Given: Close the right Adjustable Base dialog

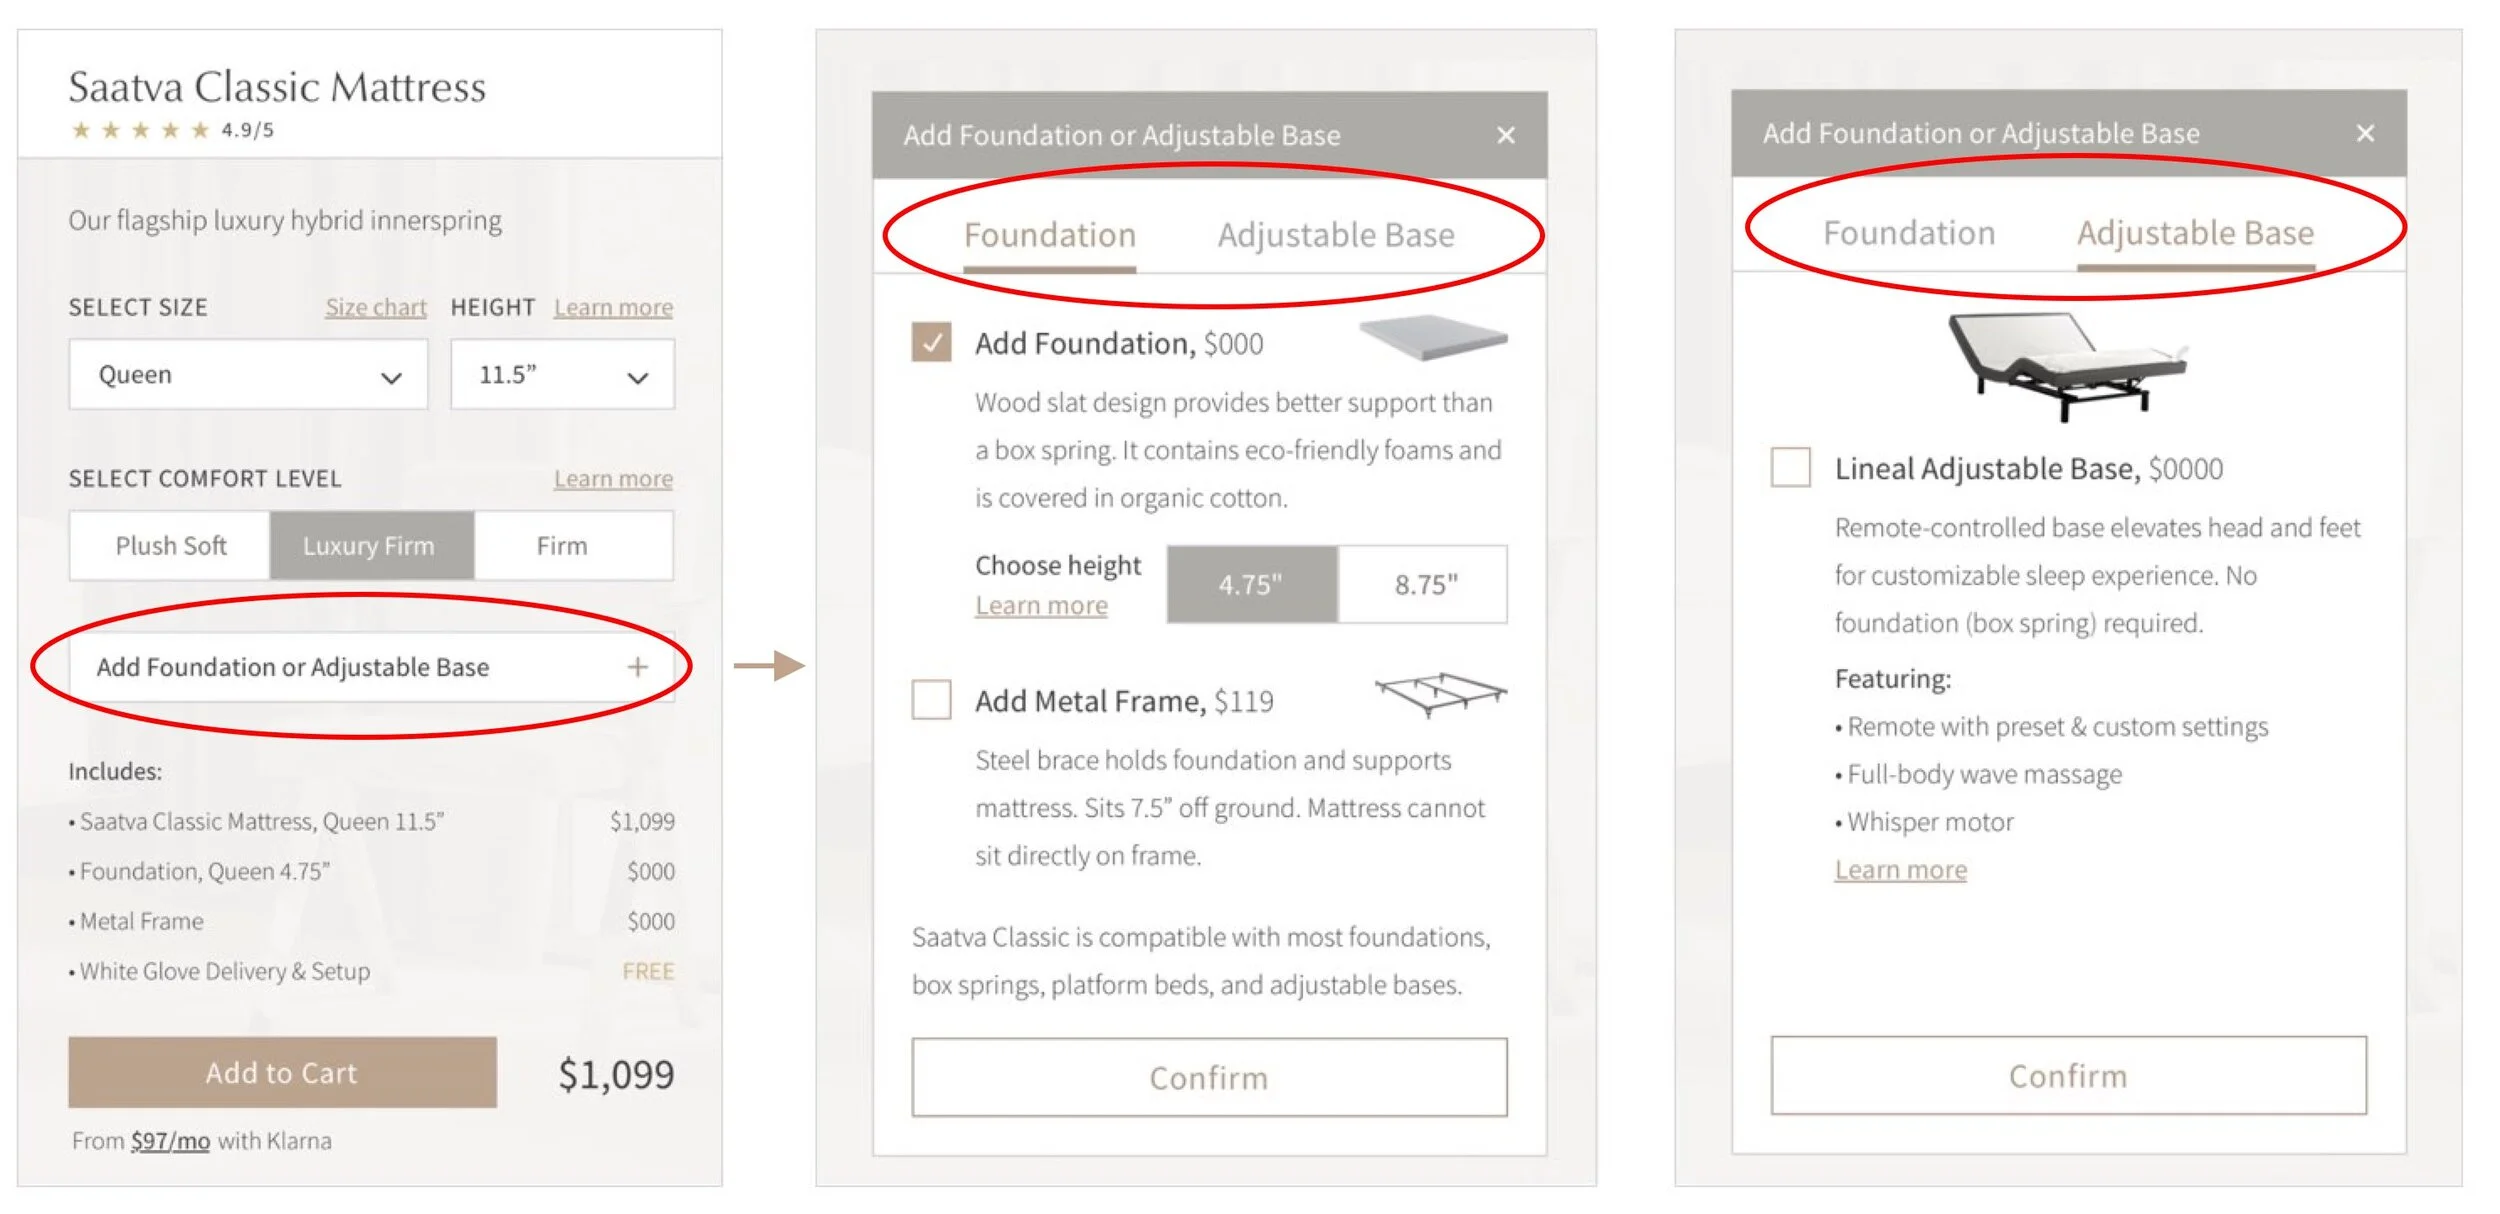Looking at the screenshot, I should (2365, 133).
